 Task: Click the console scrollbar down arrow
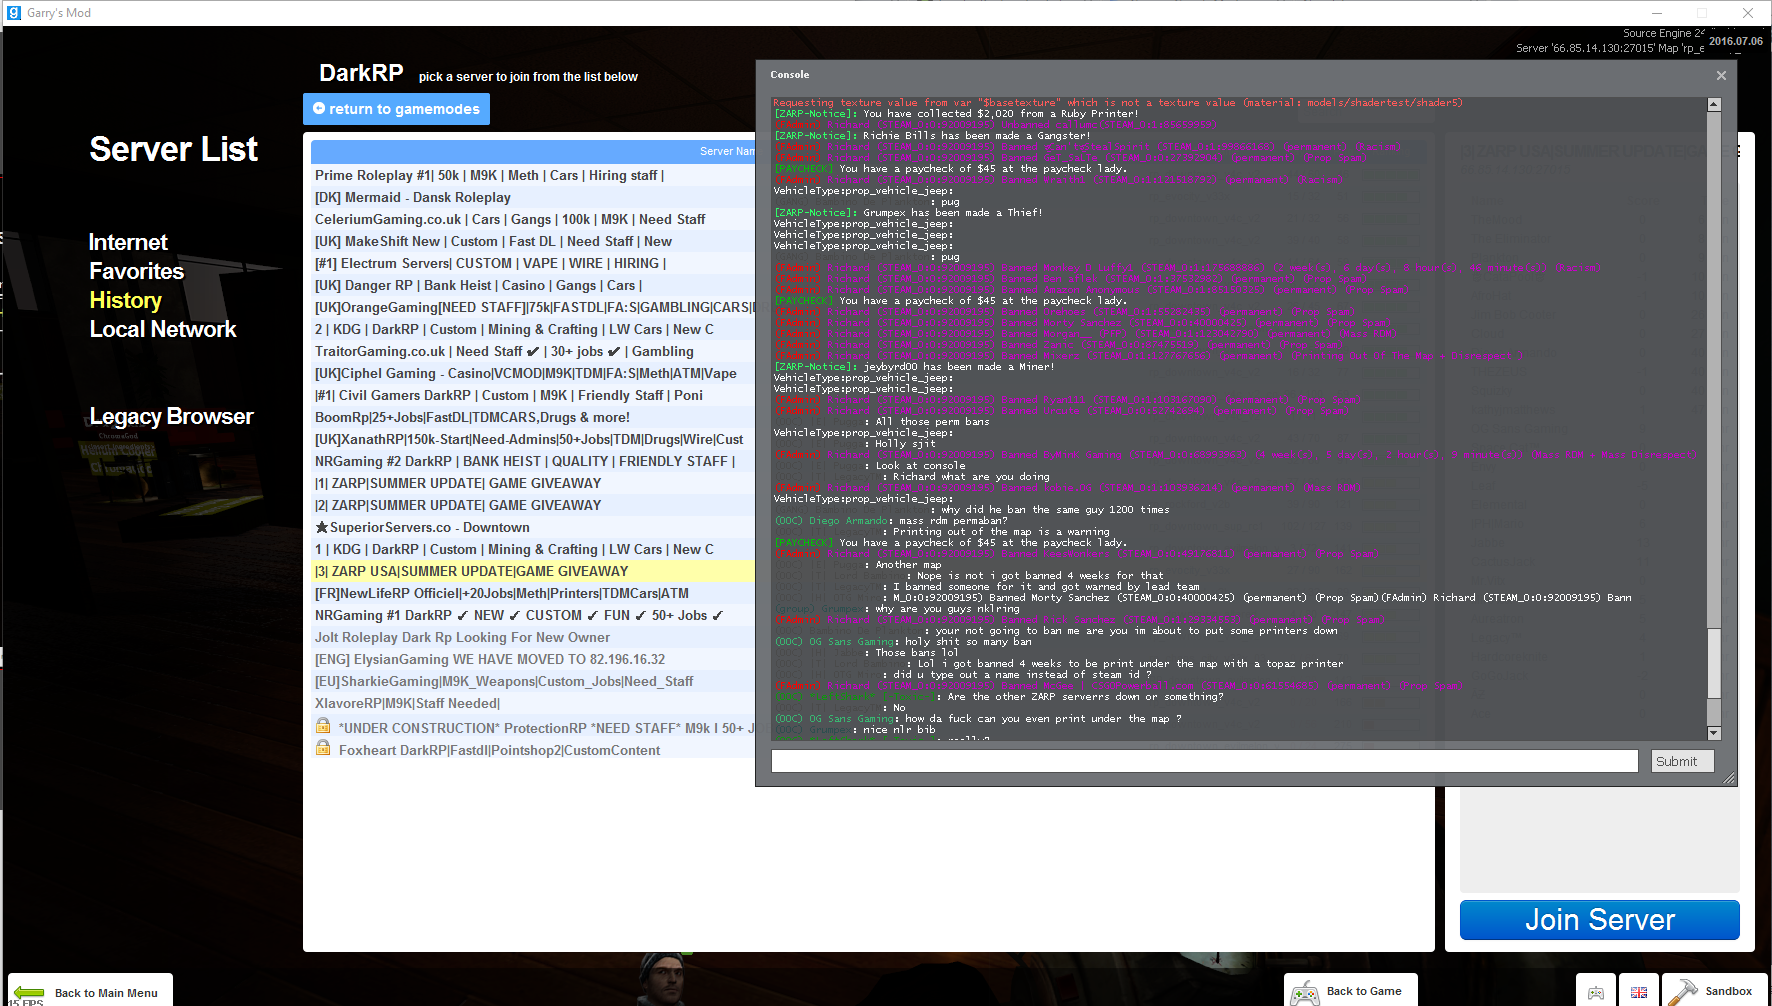click(x=1714, y=733)
